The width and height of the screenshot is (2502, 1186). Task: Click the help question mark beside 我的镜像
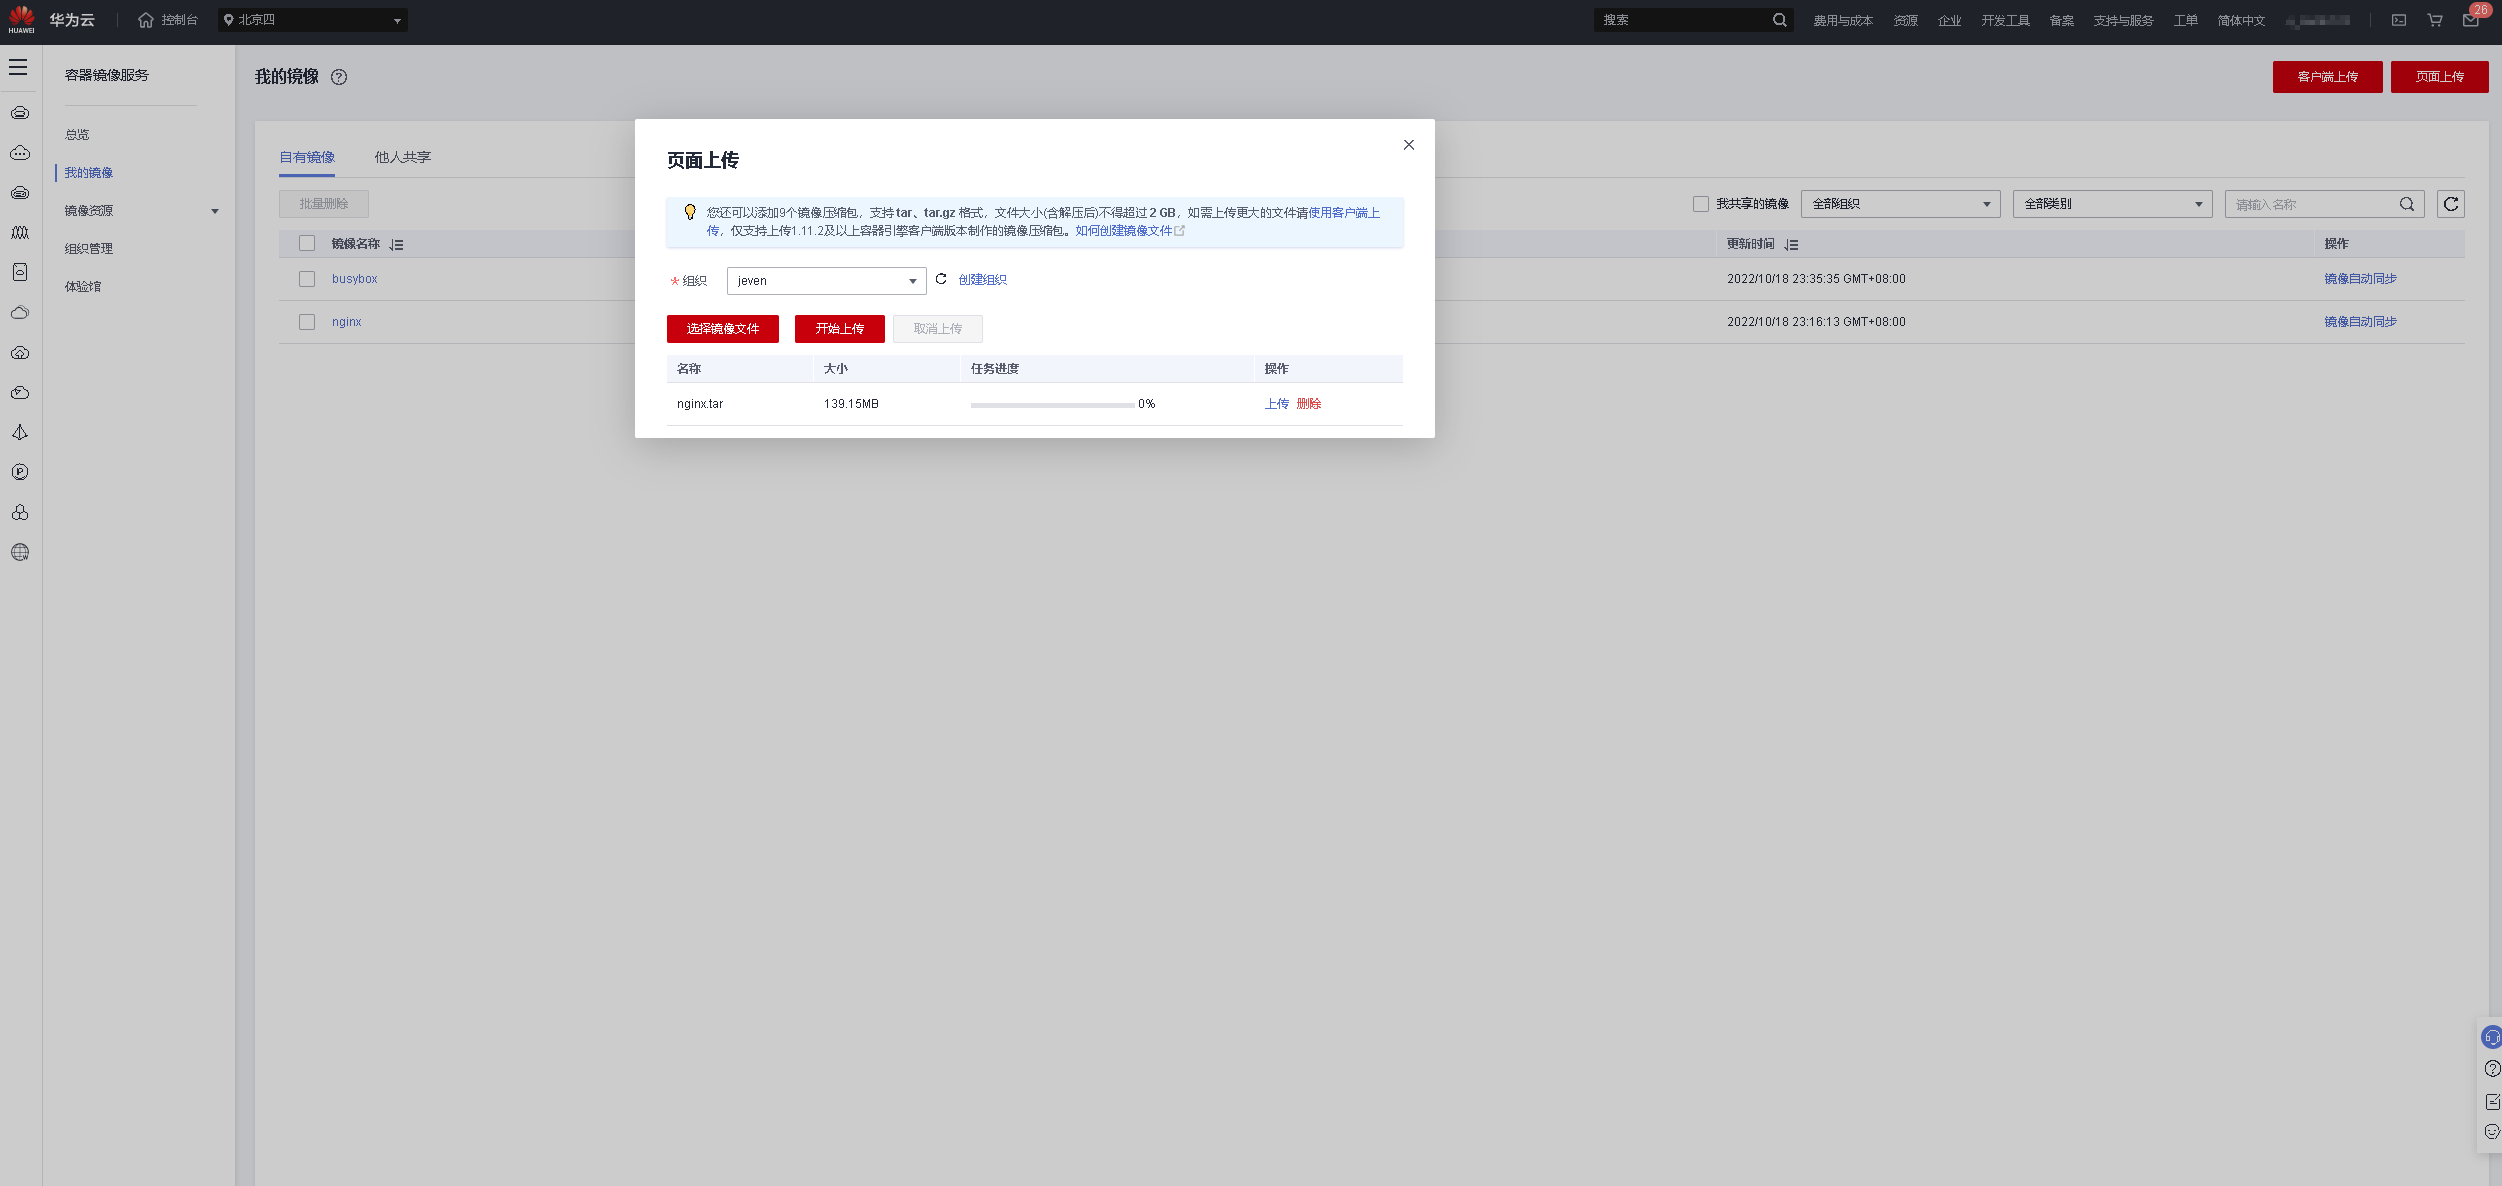339,77
